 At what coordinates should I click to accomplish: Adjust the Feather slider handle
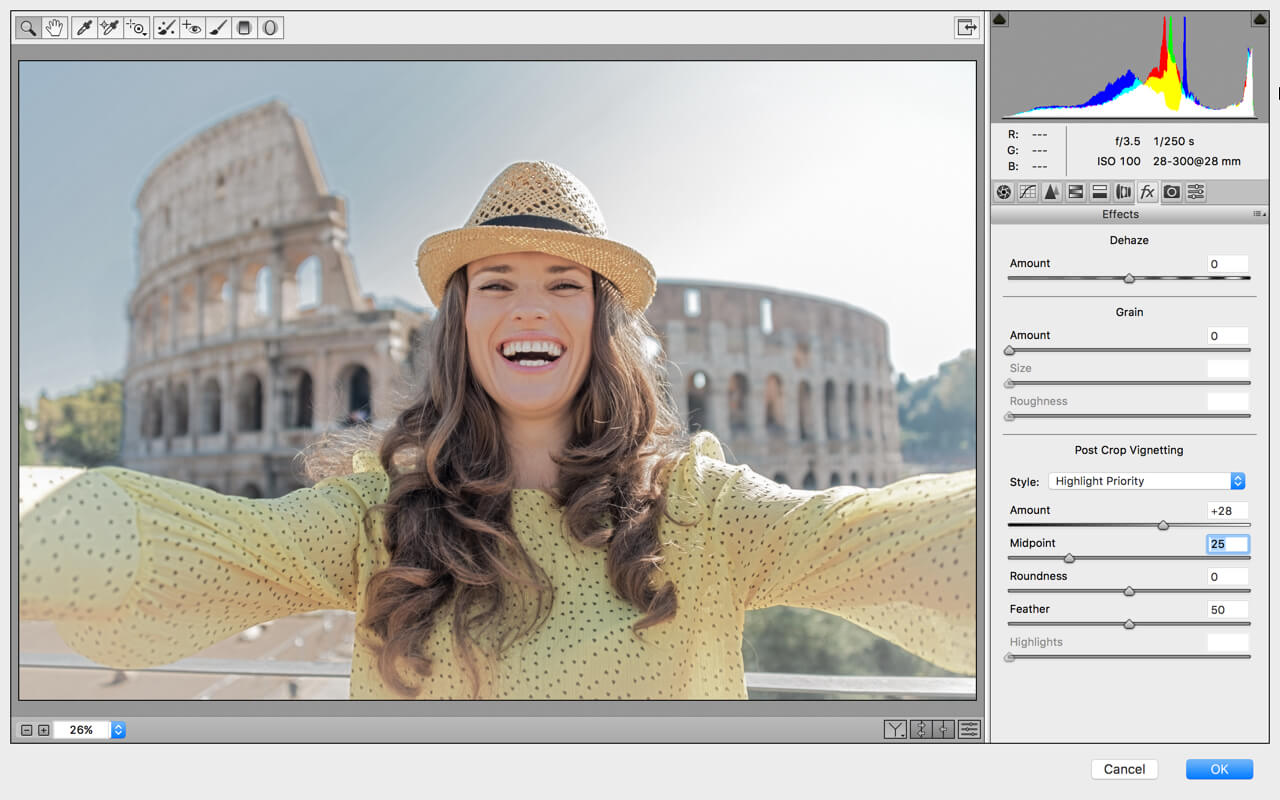pyautogui.click(x=1129, y=624)
